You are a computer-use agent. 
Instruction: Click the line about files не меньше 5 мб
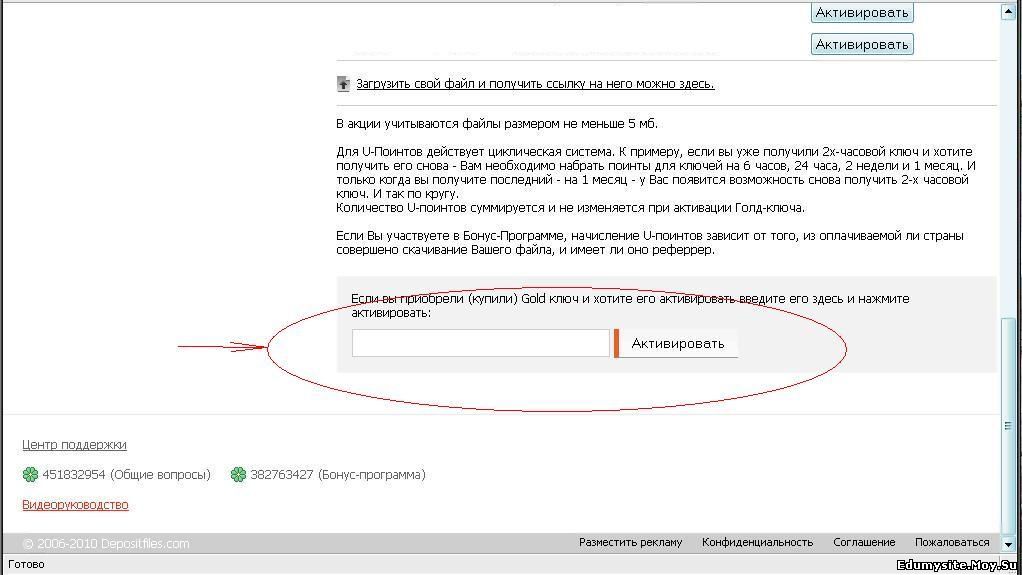497,124
